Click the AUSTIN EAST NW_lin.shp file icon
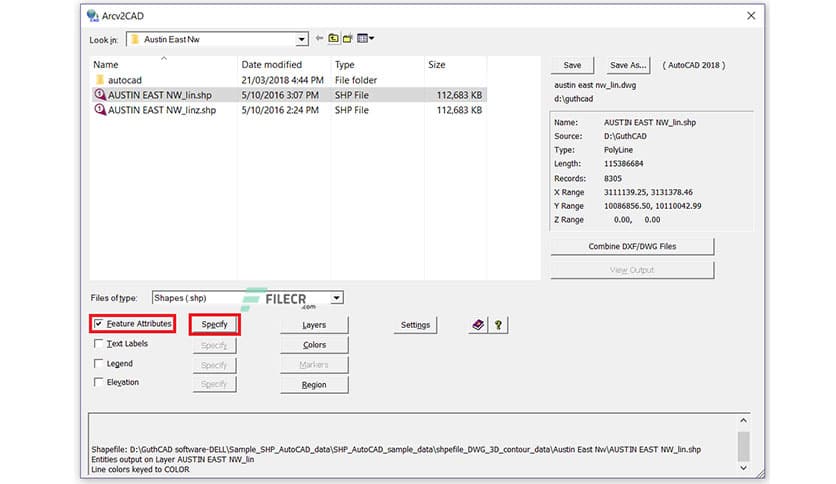 pyautogui.click(x=100, y=95)
